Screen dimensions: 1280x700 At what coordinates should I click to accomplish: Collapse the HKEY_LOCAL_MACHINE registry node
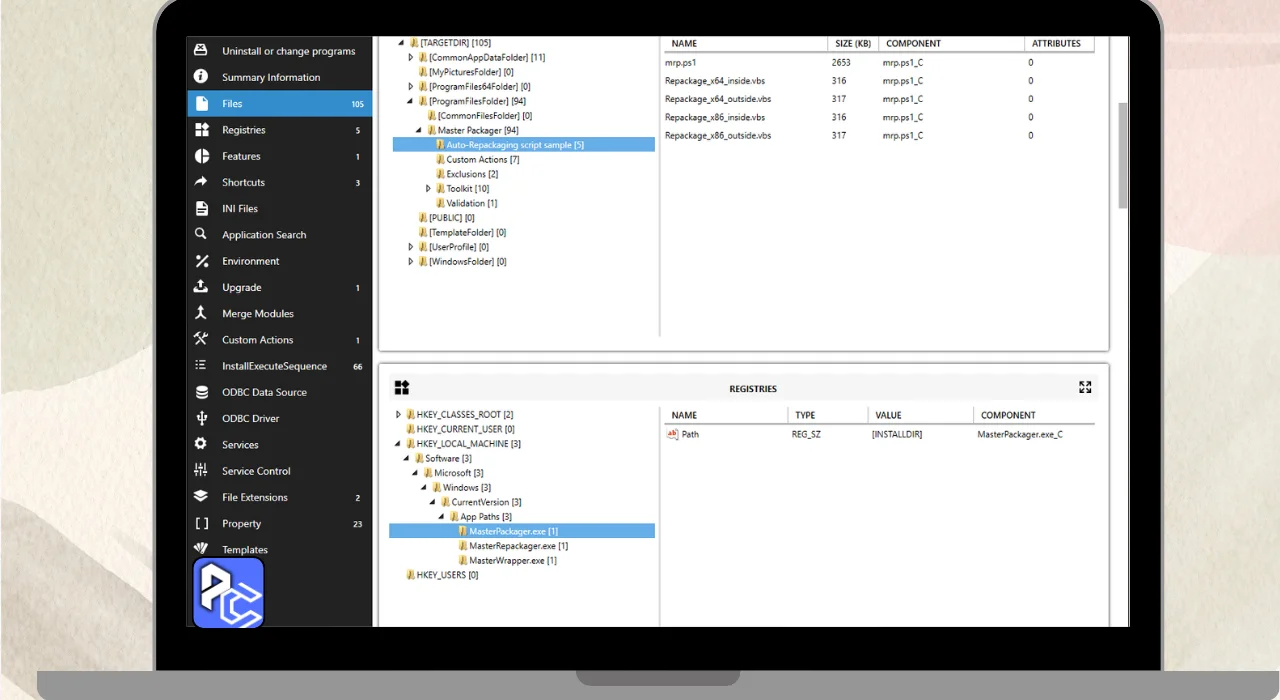coord(398,444)
